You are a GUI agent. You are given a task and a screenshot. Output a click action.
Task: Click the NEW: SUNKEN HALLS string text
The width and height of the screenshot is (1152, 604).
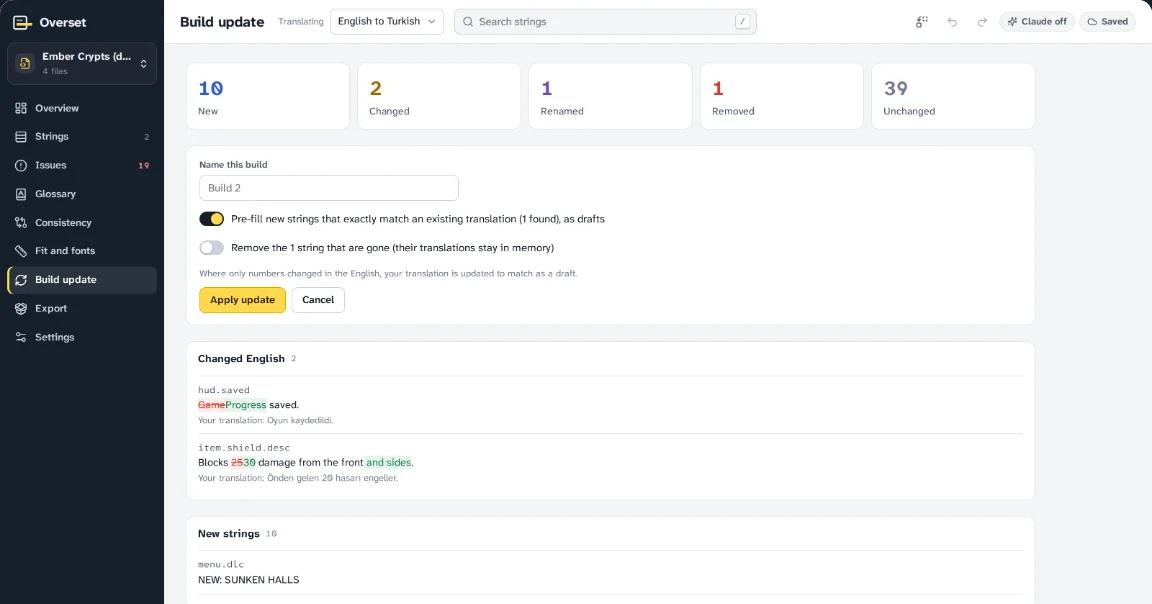(x=248, y=580)
